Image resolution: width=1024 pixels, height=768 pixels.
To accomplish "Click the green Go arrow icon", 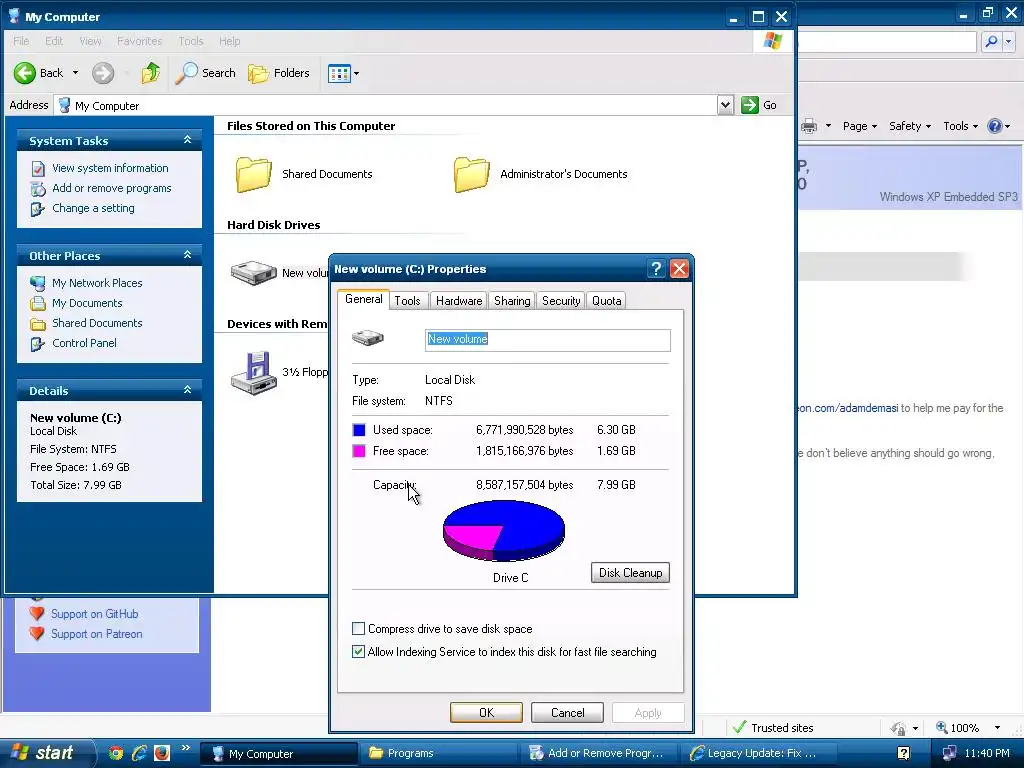I will [x=749, y=105].
